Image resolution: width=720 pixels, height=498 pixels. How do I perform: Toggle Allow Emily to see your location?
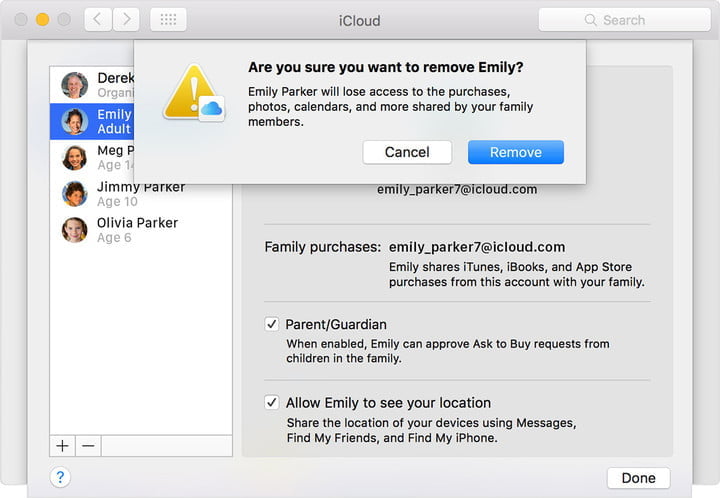(x=272, y=403)
